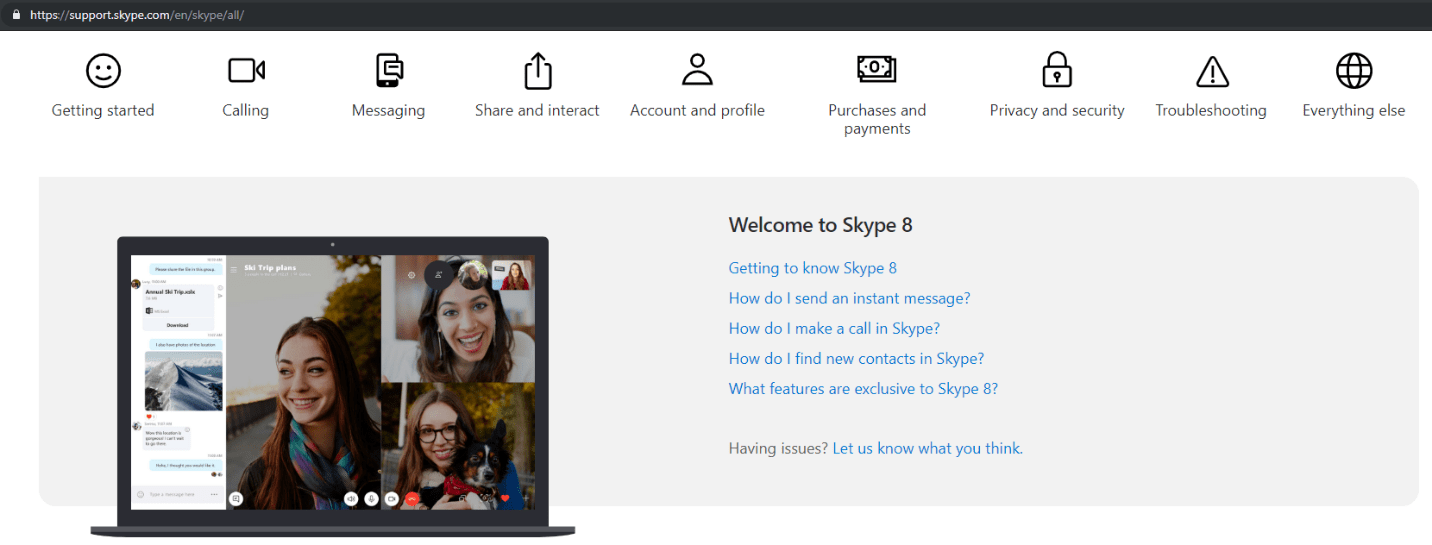The image size is (1432, 545).
Task: Go to Account and profile label
Action: pos(697,111)
